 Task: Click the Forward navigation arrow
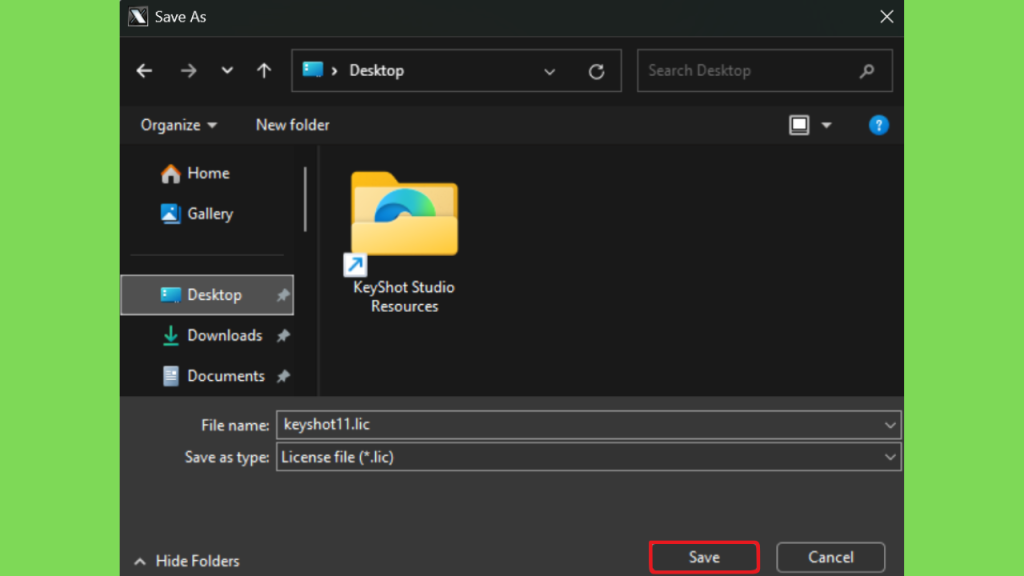click(189, 71)
